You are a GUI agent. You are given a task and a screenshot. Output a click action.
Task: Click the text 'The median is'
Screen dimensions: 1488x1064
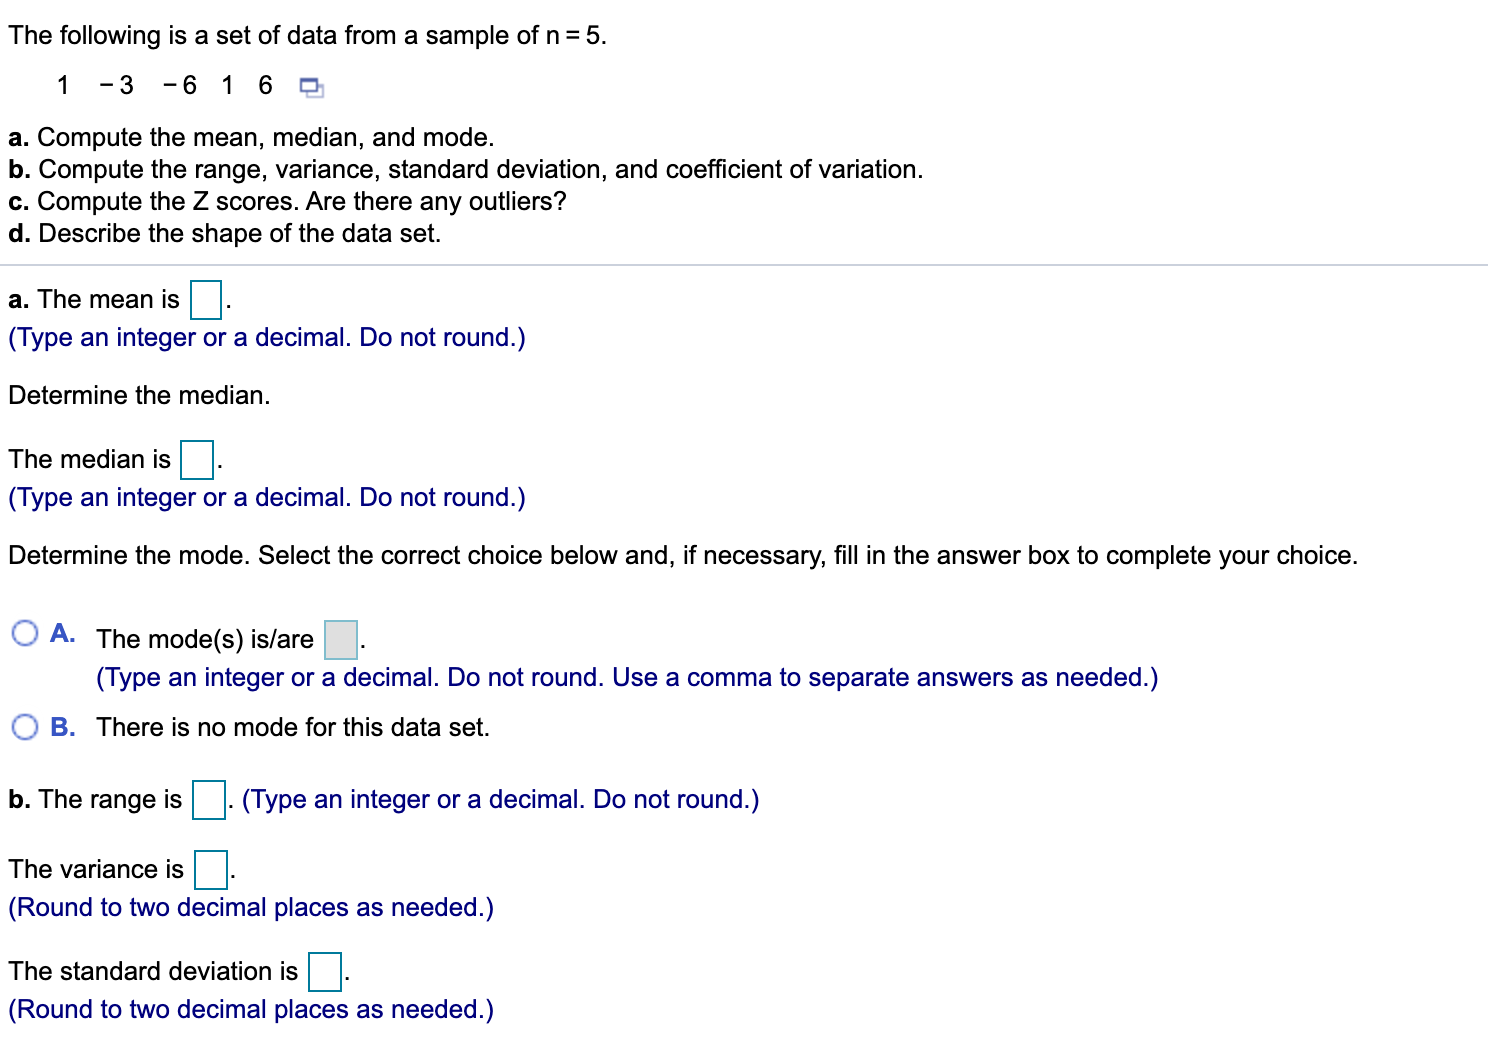pyautogui.click(x=88, y=460)
